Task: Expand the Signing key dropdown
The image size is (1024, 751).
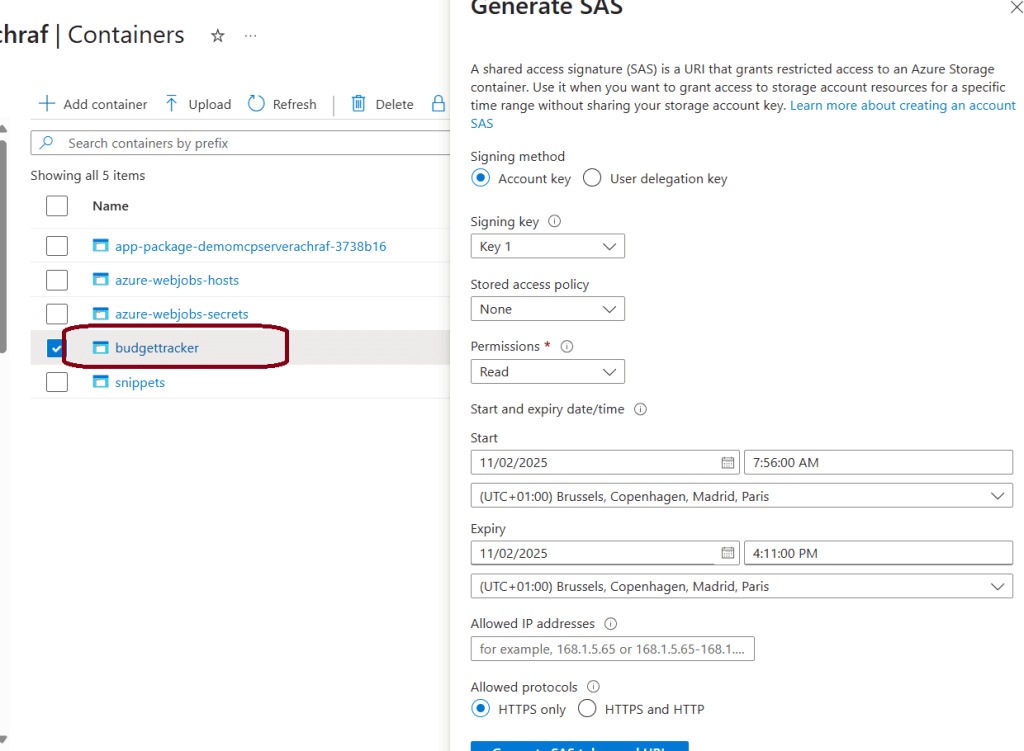Action: pos(547,247)
